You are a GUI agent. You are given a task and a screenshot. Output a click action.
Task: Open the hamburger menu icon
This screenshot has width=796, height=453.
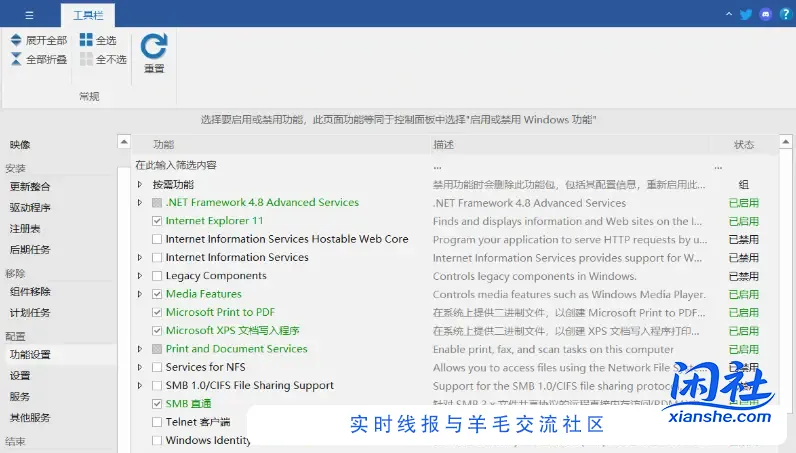click(x=29, y=15)
